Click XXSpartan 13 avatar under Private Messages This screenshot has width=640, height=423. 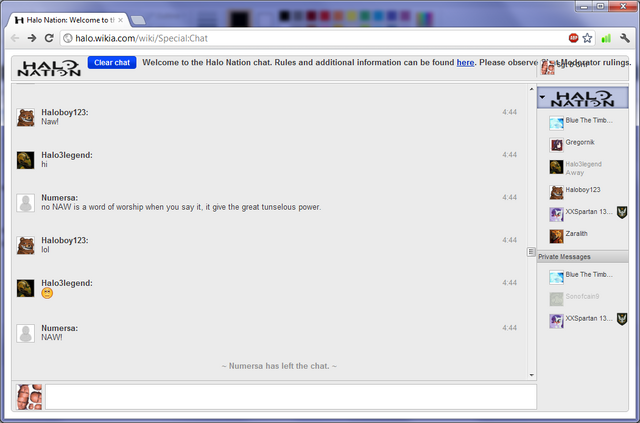click(556, 321)
